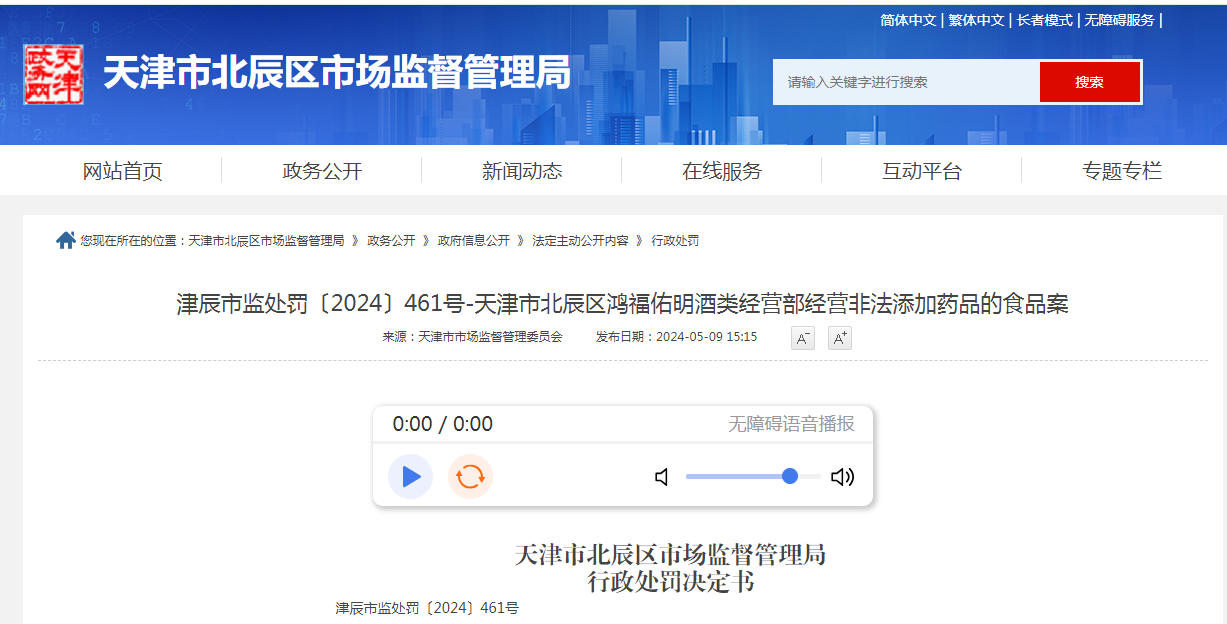
Task: Click the 天津市北辰区市场监督管理局 header title
Action: [x=337, y=72]
